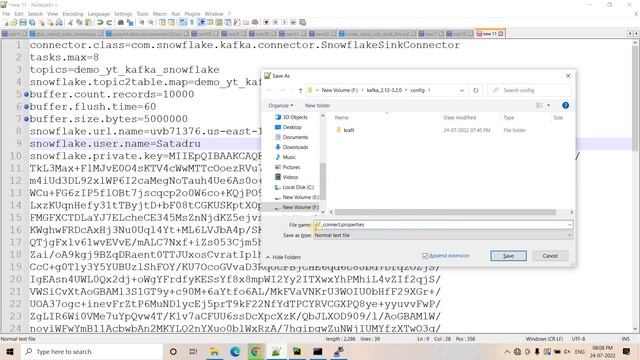640x360 pixels.
Task: Select the active new 11 tab
Action: pyautogui.click(x=489, y=33)
